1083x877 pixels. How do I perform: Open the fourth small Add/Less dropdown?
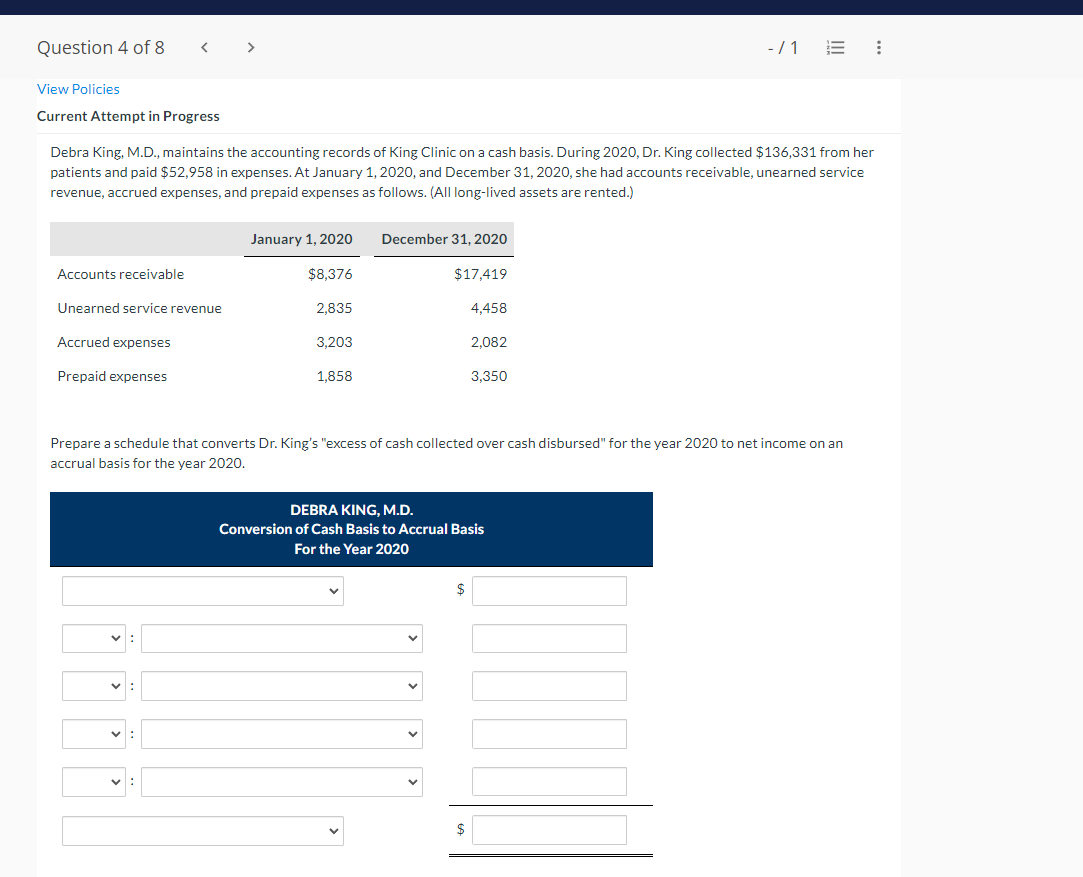tap(93, 781)
